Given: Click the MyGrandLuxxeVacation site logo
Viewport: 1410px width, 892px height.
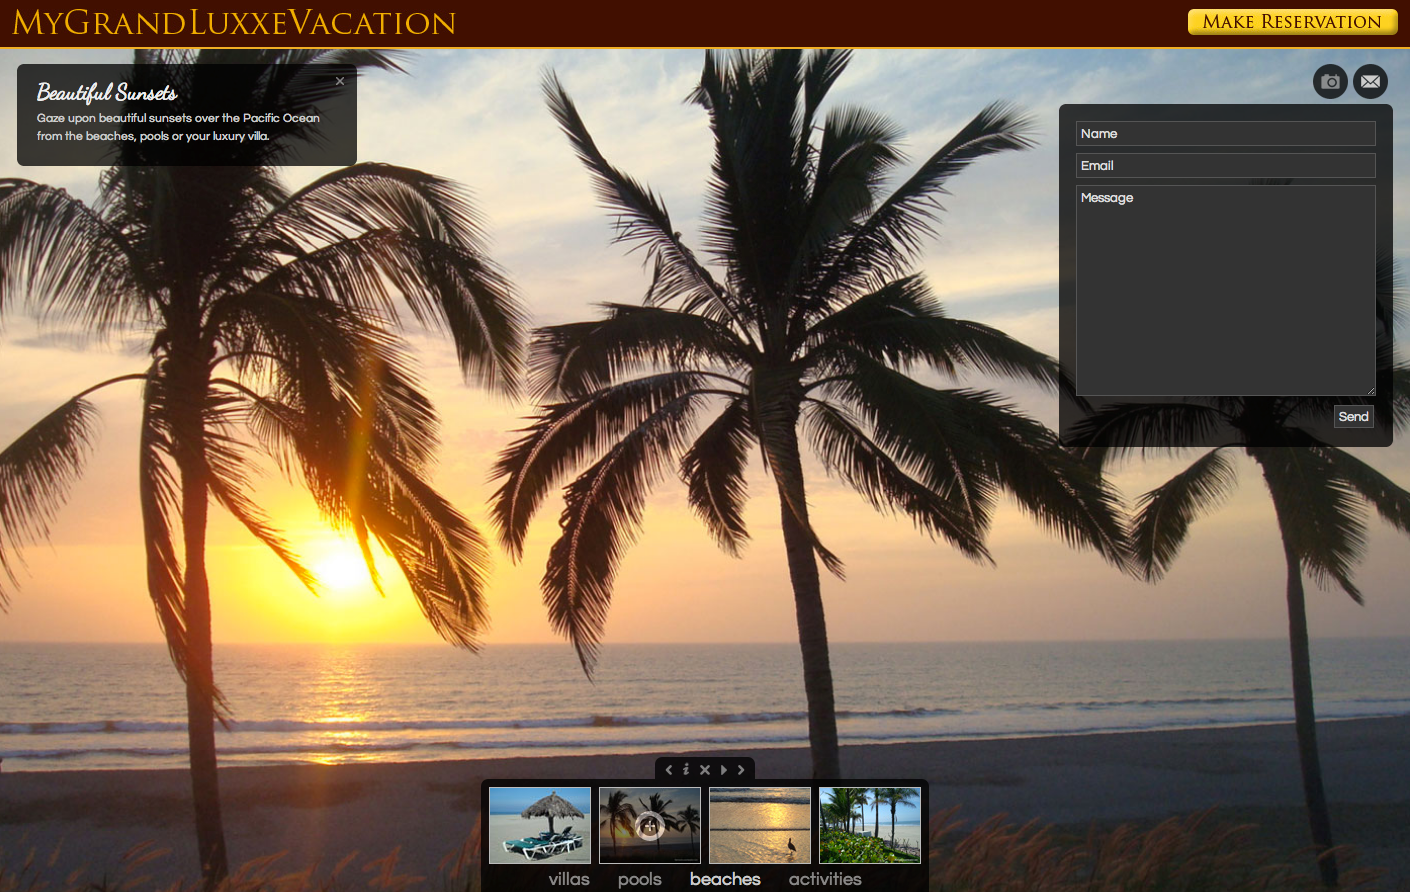Looking at the screenshot, I should (x=234, y=23).
